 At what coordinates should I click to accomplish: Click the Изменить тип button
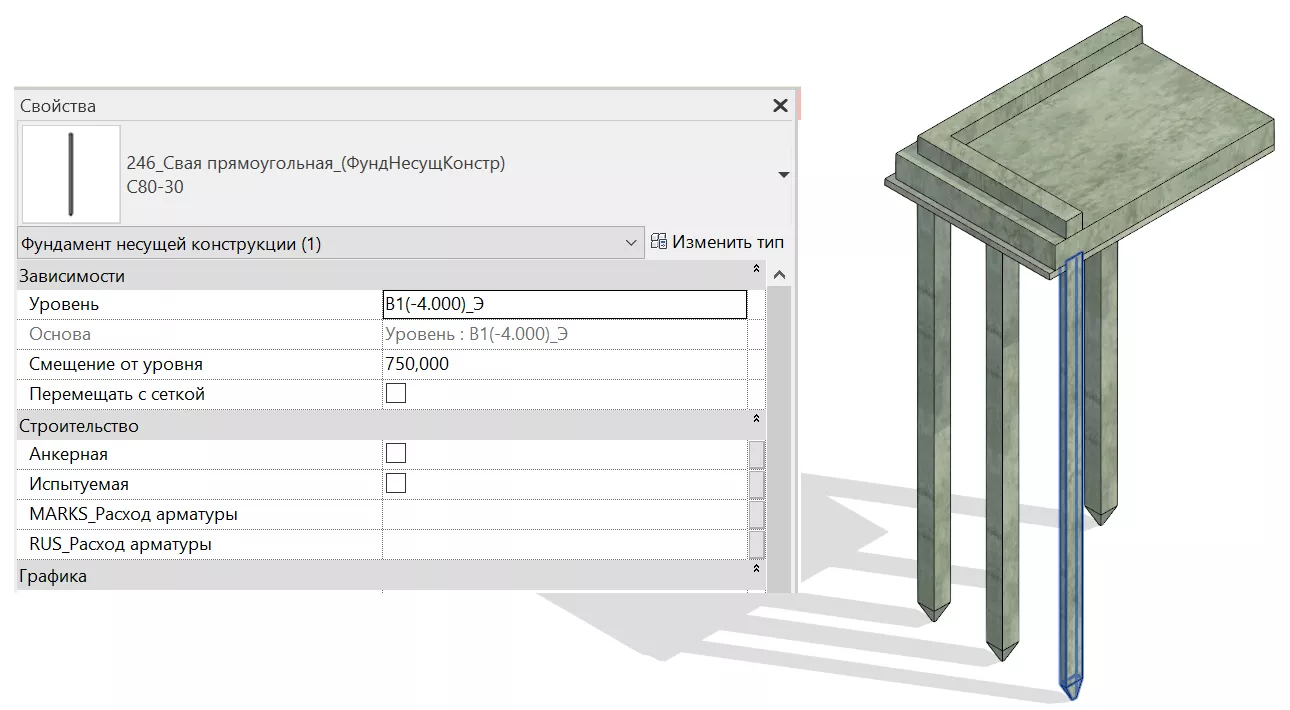[717, 242]
